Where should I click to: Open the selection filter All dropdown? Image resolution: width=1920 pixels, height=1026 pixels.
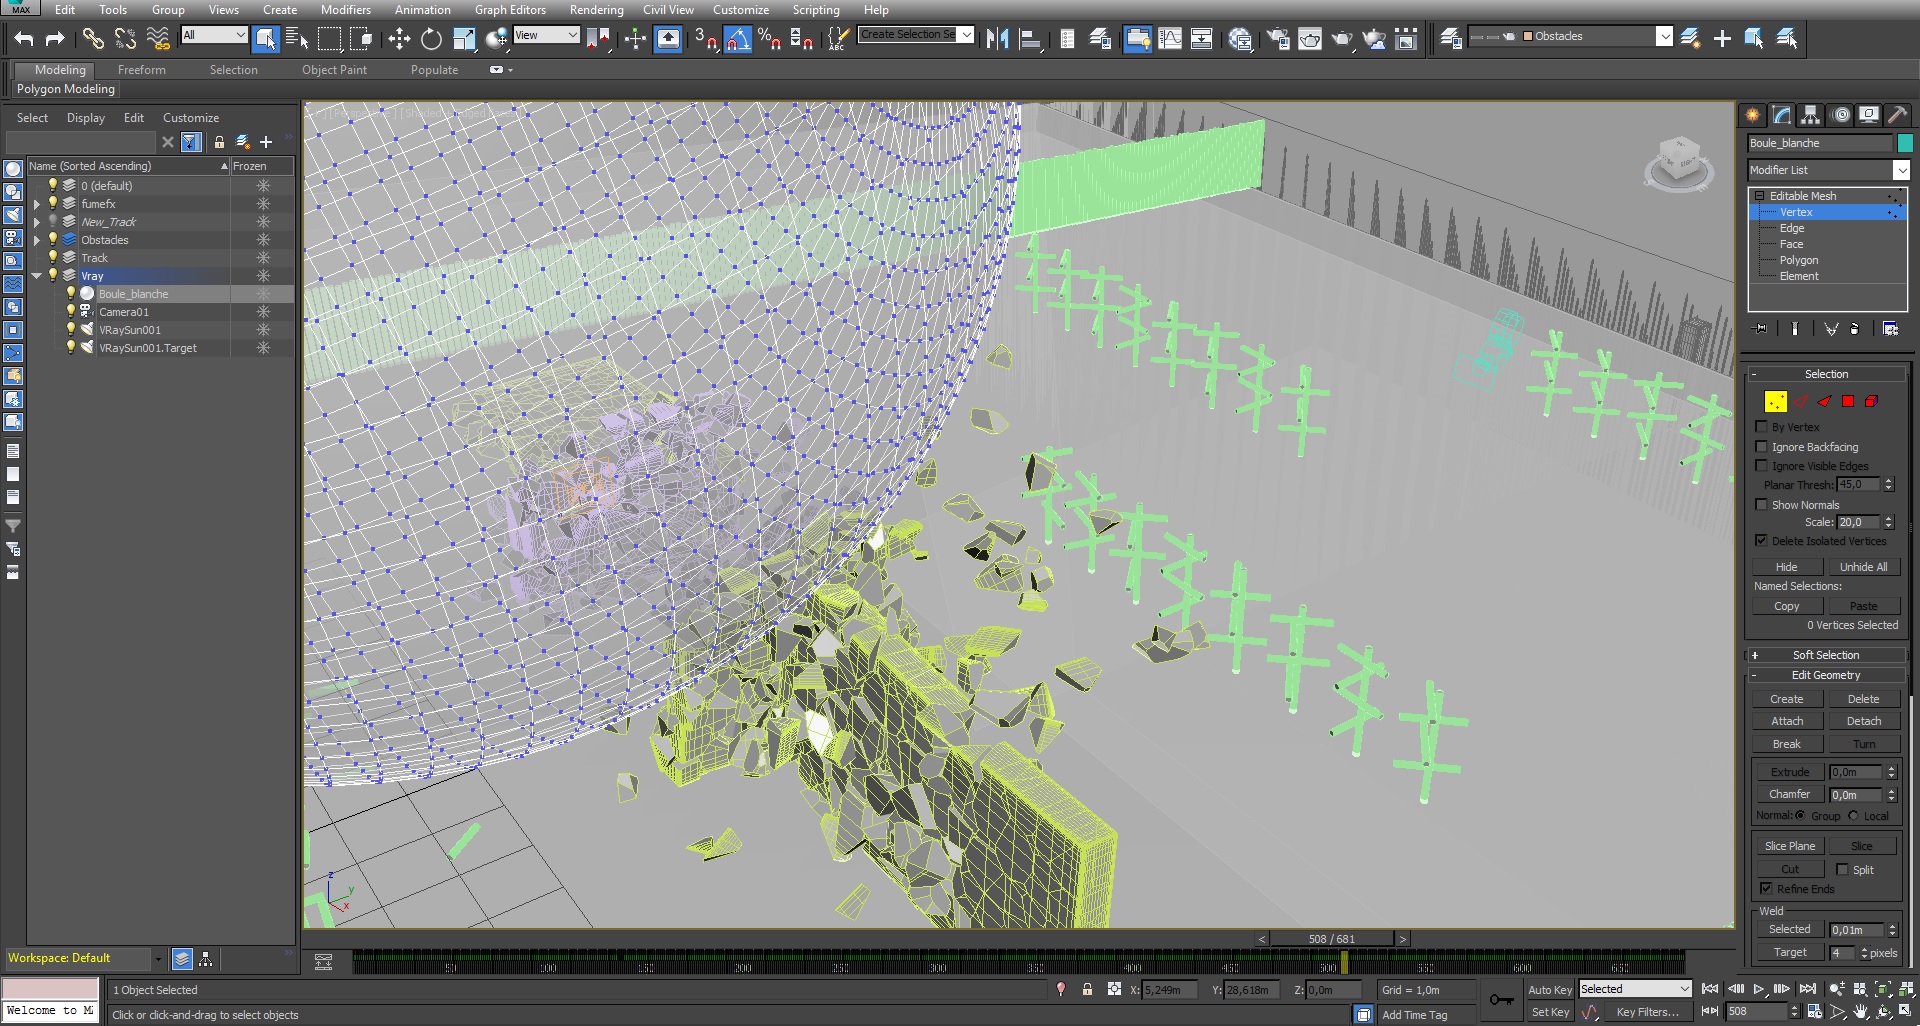coord(214,35)
